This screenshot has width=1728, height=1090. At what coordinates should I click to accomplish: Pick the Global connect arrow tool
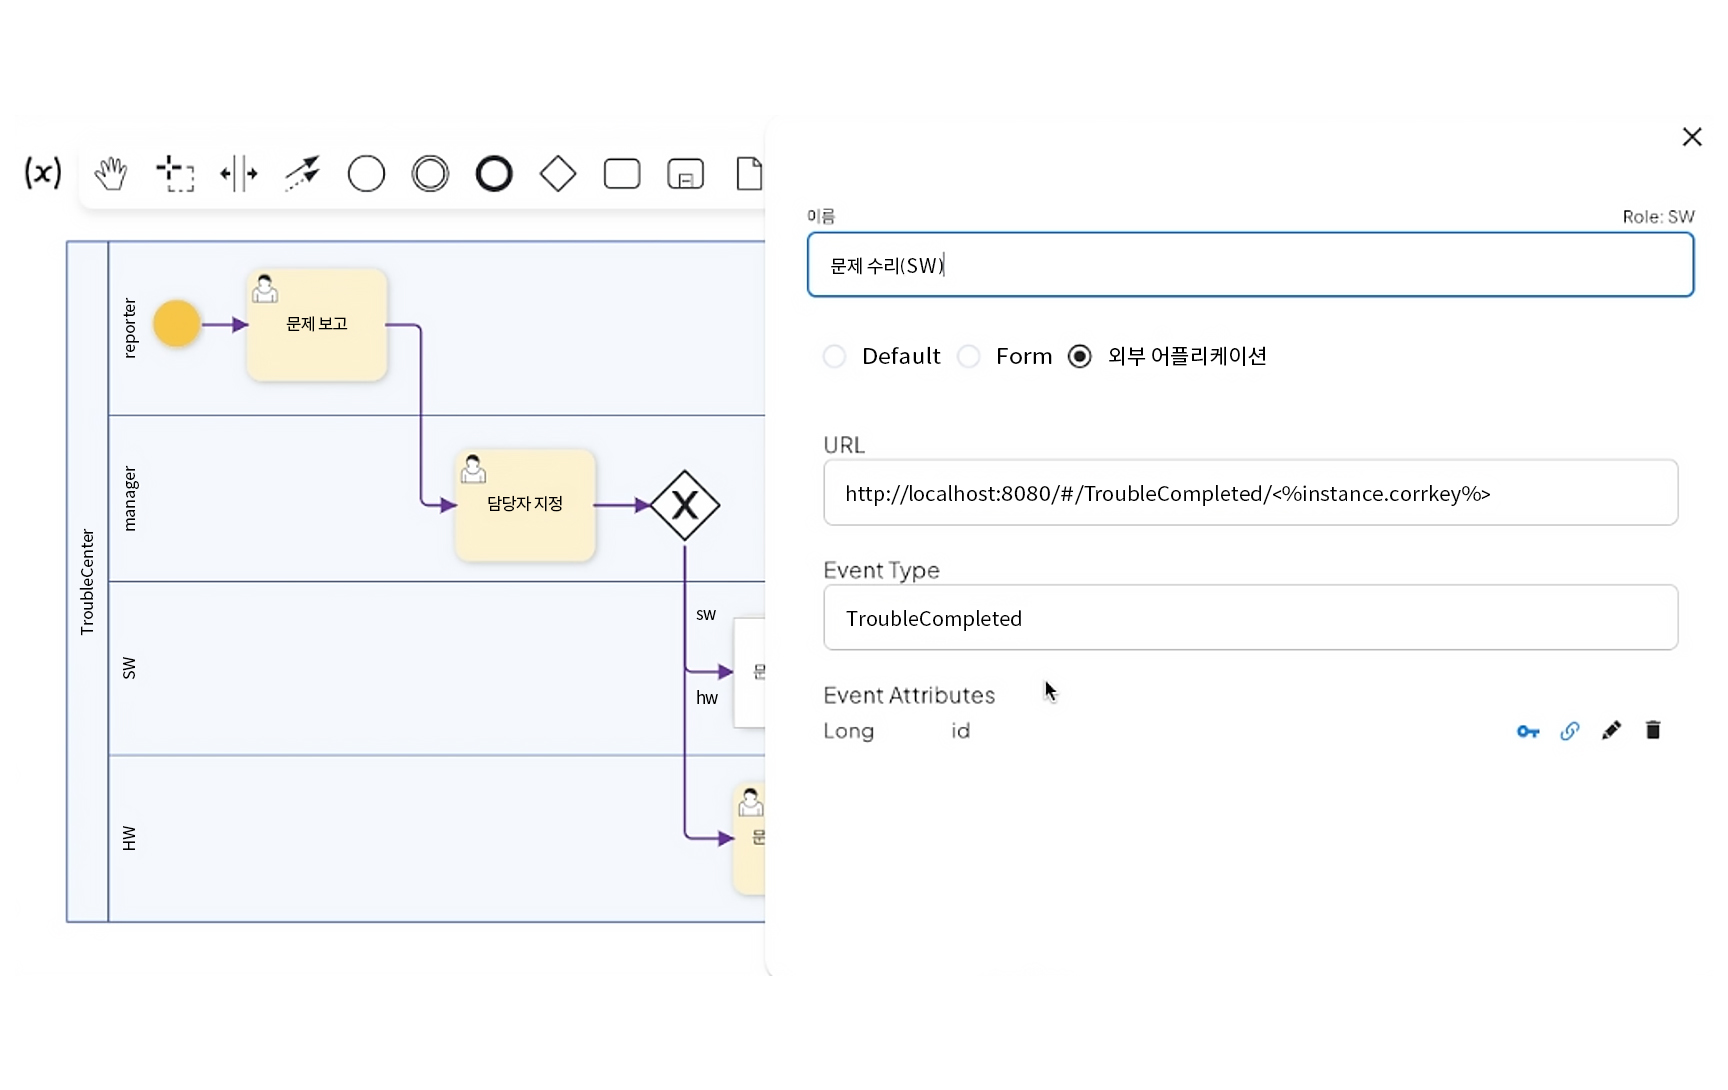pos(302,174)
